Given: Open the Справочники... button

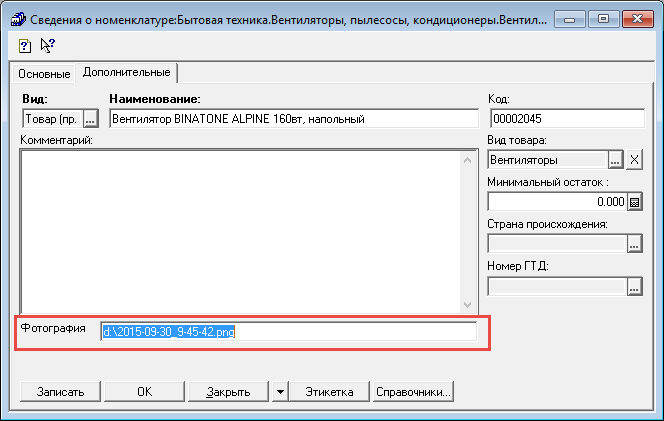Looking at the screenshot, I should (x=413, y=391).
